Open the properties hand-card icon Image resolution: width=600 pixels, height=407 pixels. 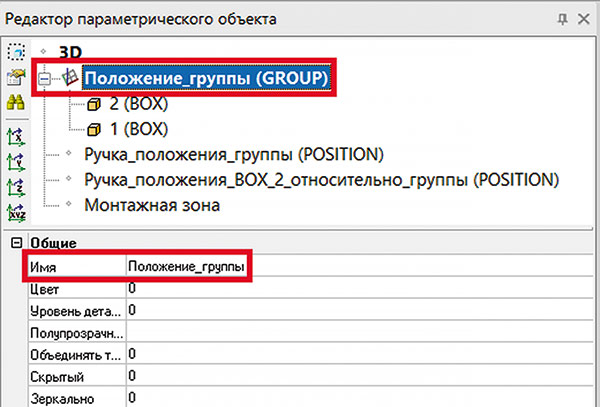(16, 77)
